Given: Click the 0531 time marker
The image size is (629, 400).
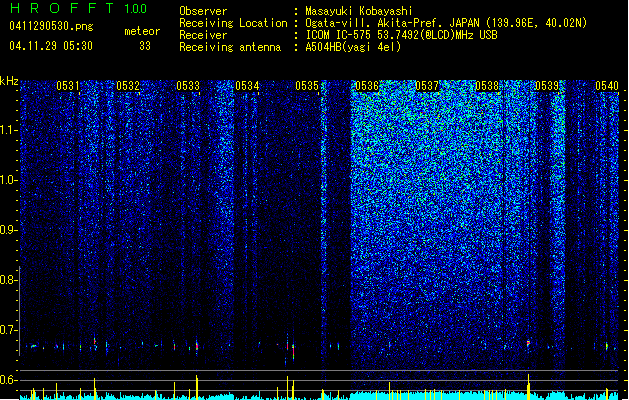Looking at the screenshot, I should coord(67,85).
